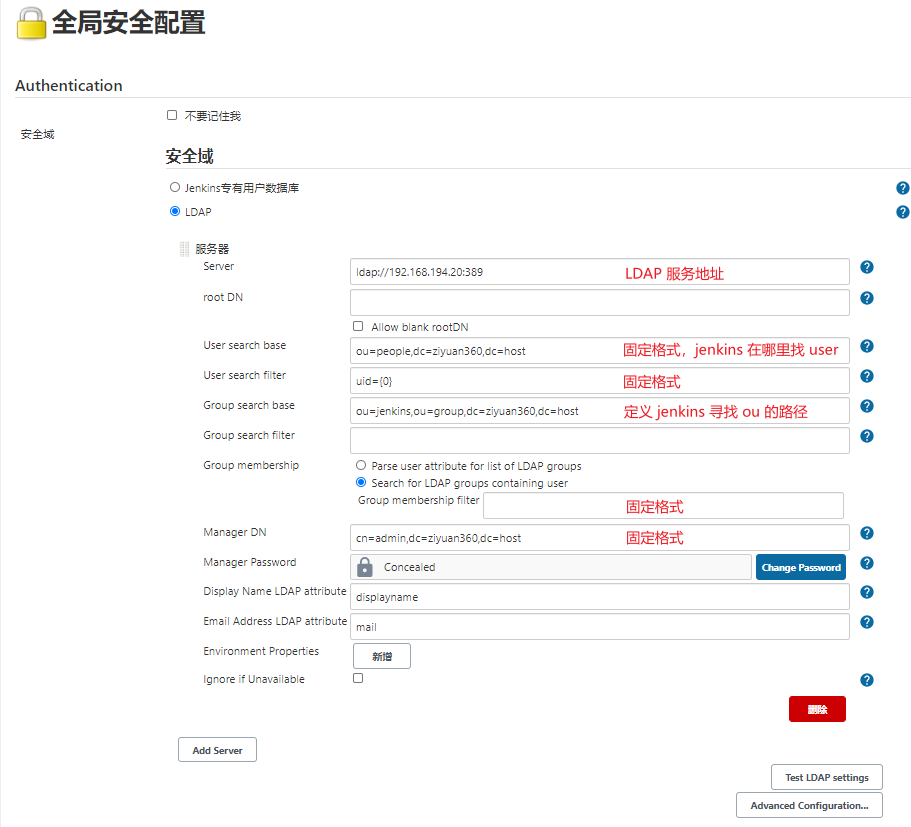This screenshot has height=827, width=911.
Task: Click the drag handle beside 服务器 section
Action: pos(184,248)
